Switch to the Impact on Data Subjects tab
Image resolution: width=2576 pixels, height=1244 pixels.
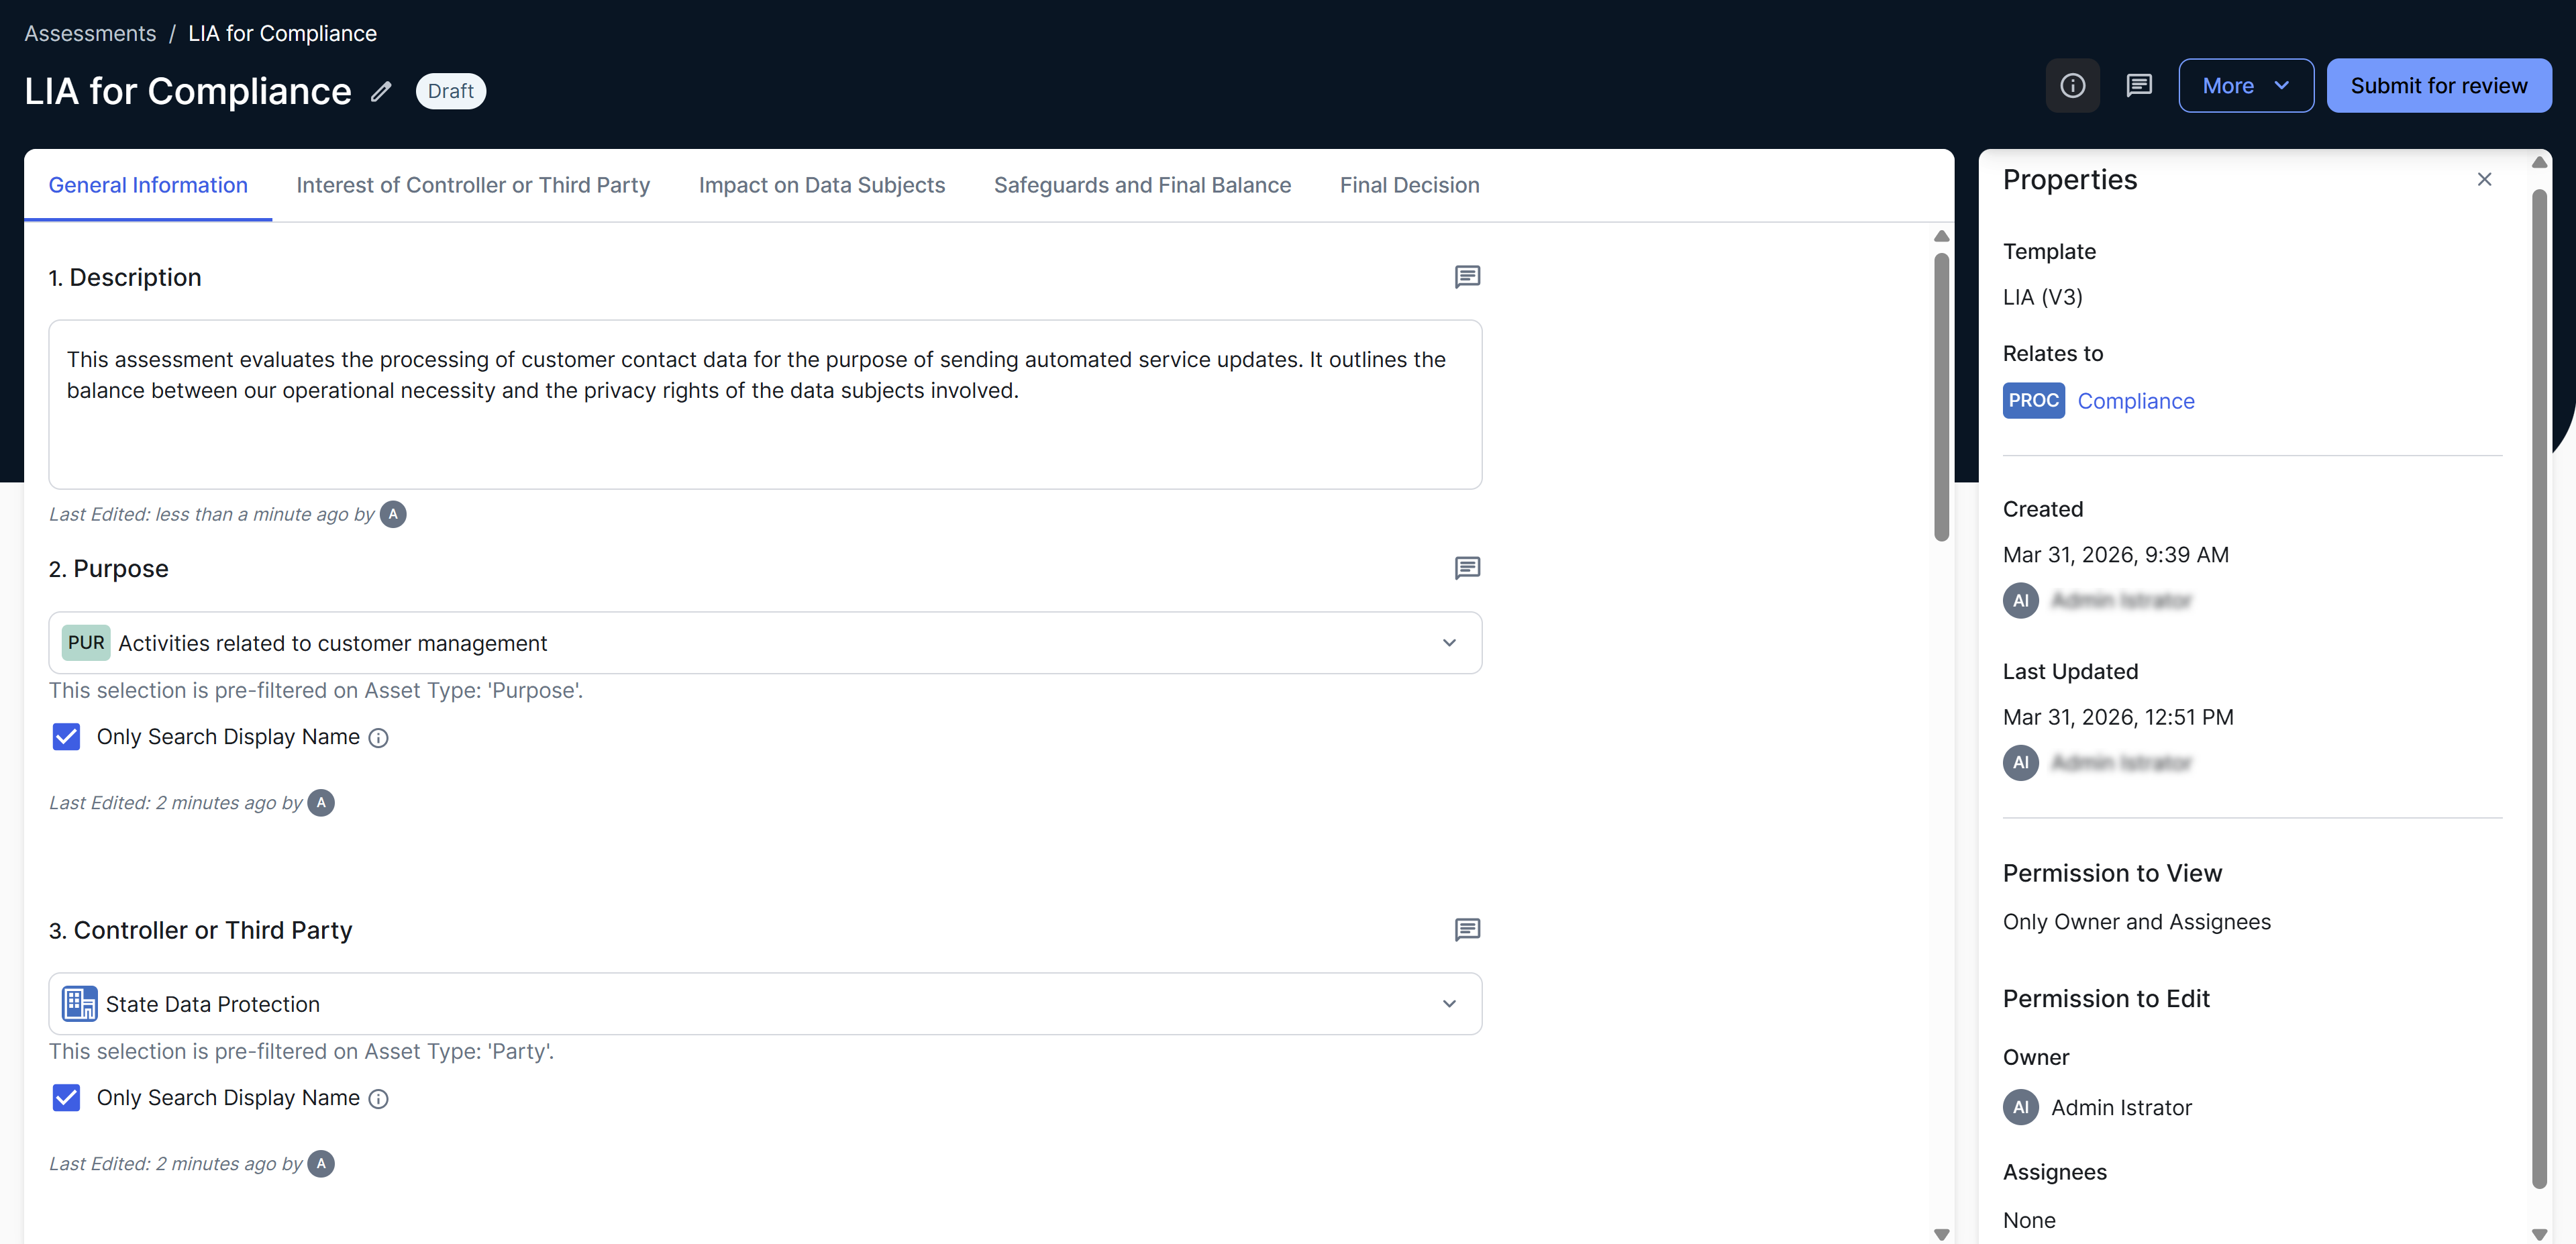pyautogui.click(x=822, y=184)
